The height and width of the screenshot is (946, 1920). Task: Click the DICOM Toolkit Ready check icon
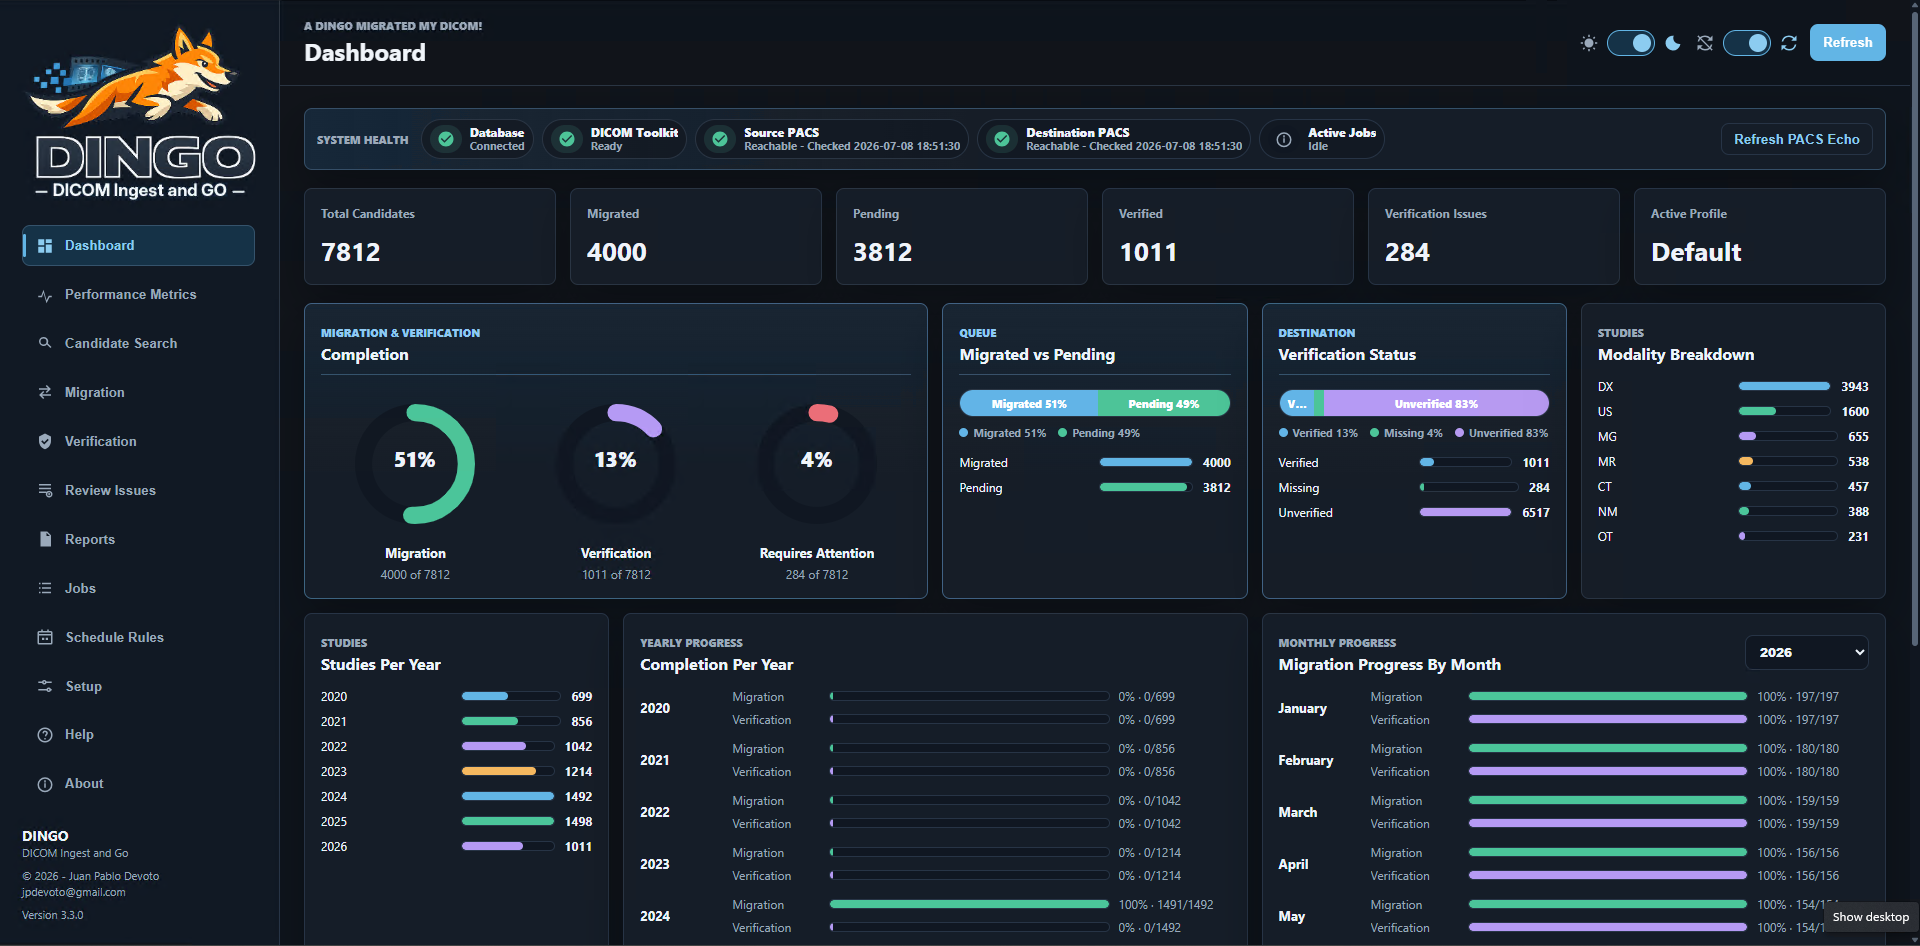tap(567, 139)
